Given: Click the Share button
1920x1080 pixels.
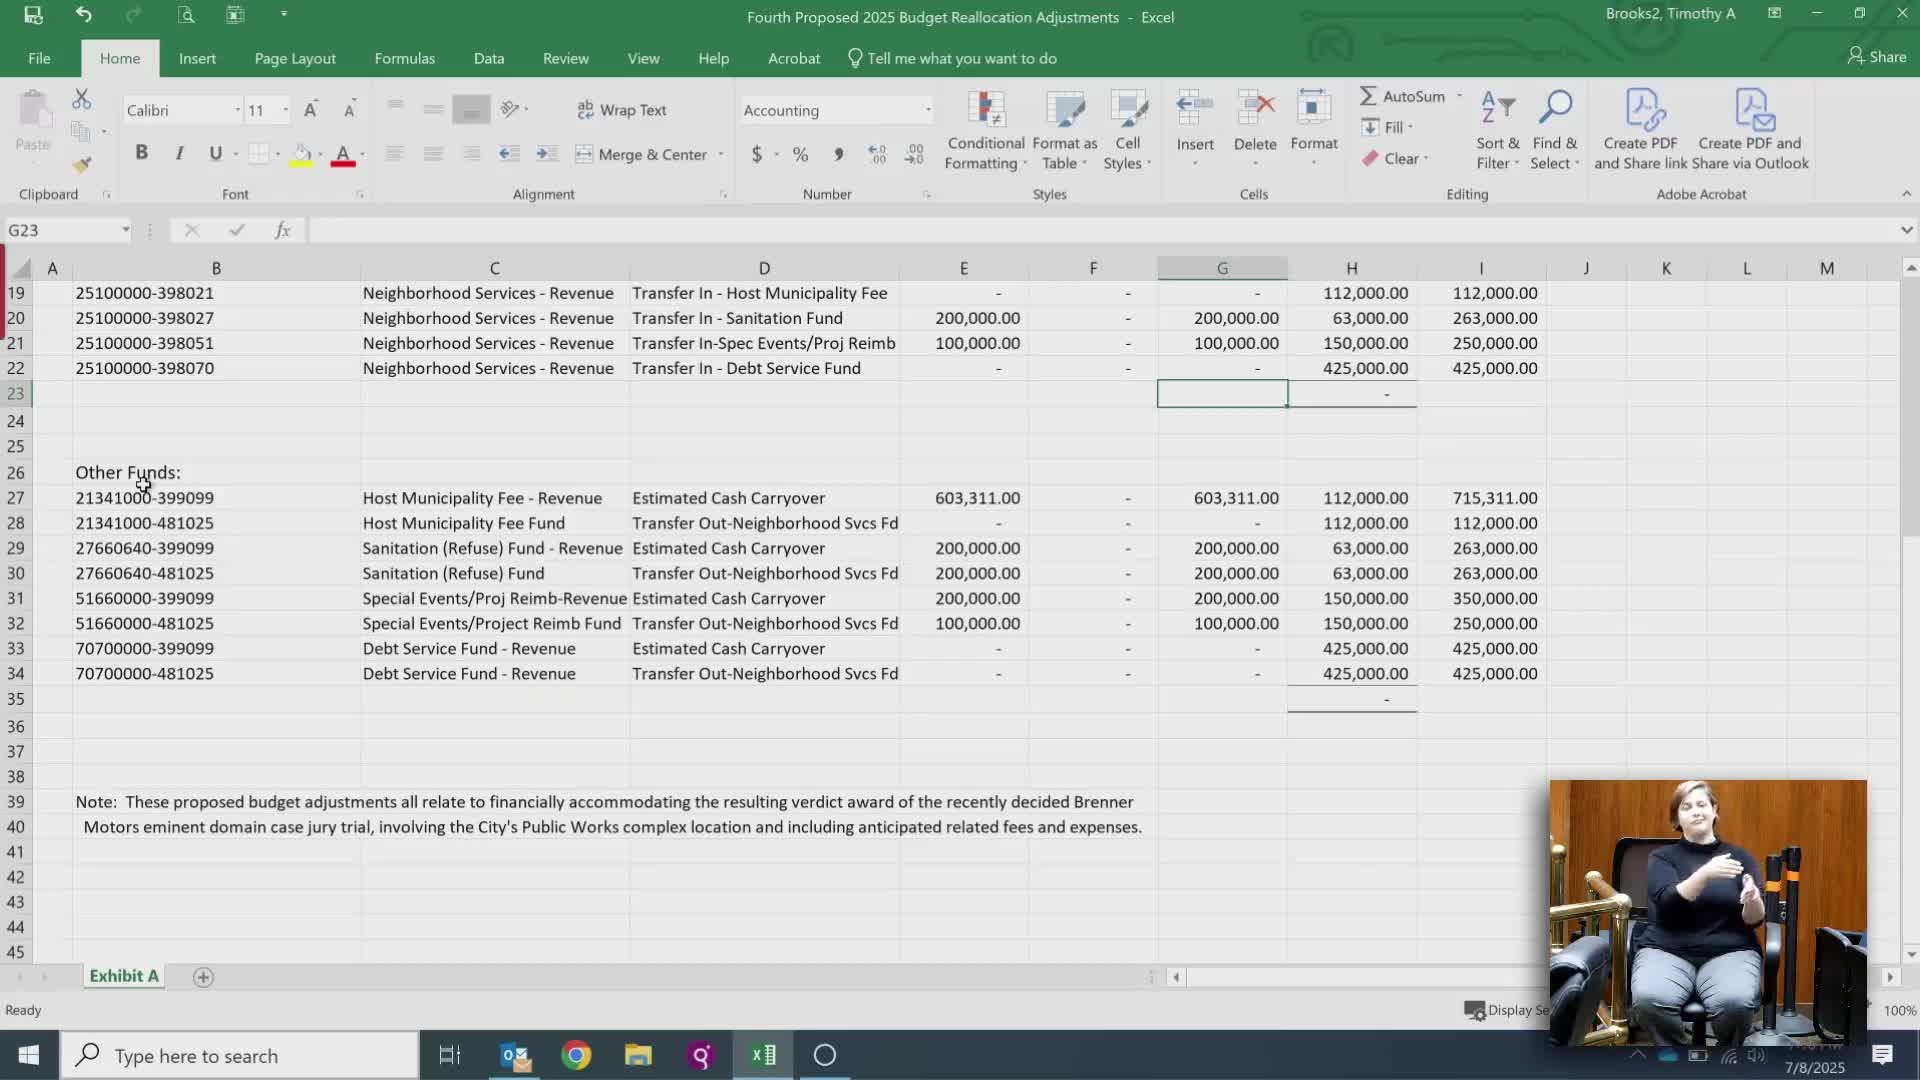Looking at the screenshot, I should pos(1876,57).
